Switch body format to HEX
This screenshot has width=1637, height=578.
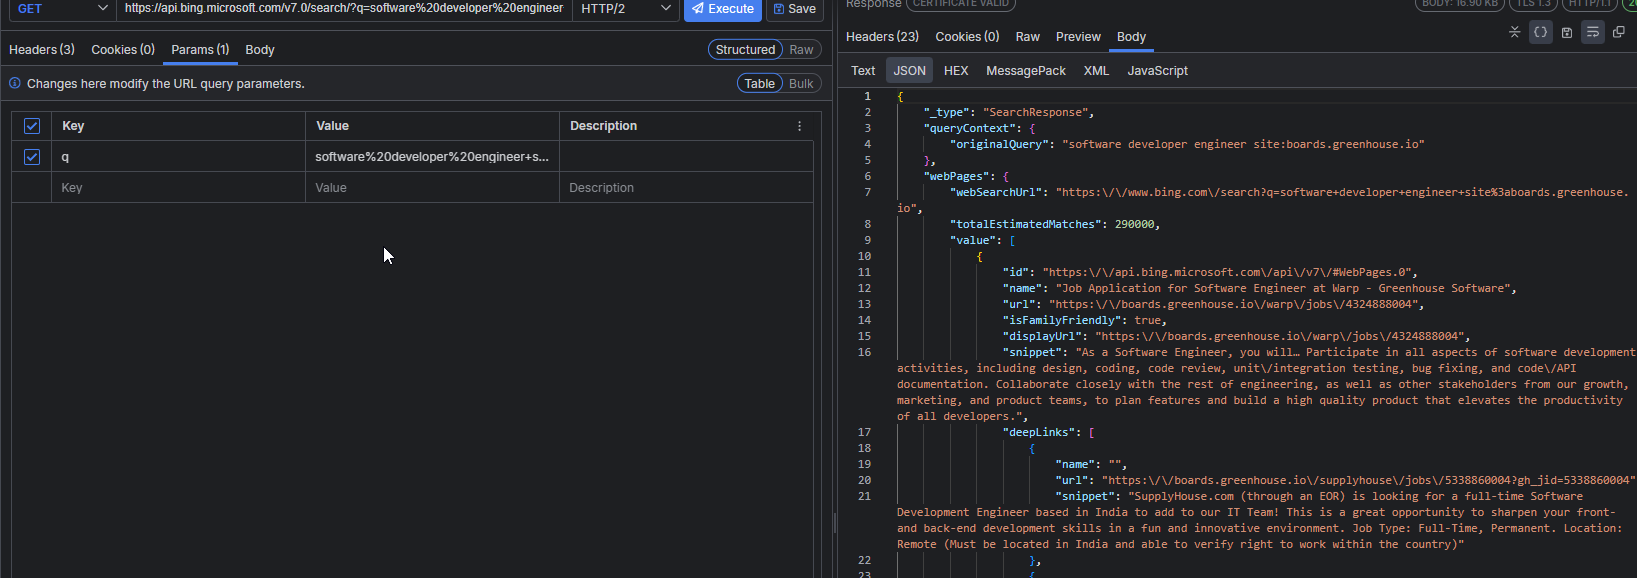(x=956, y=70)
